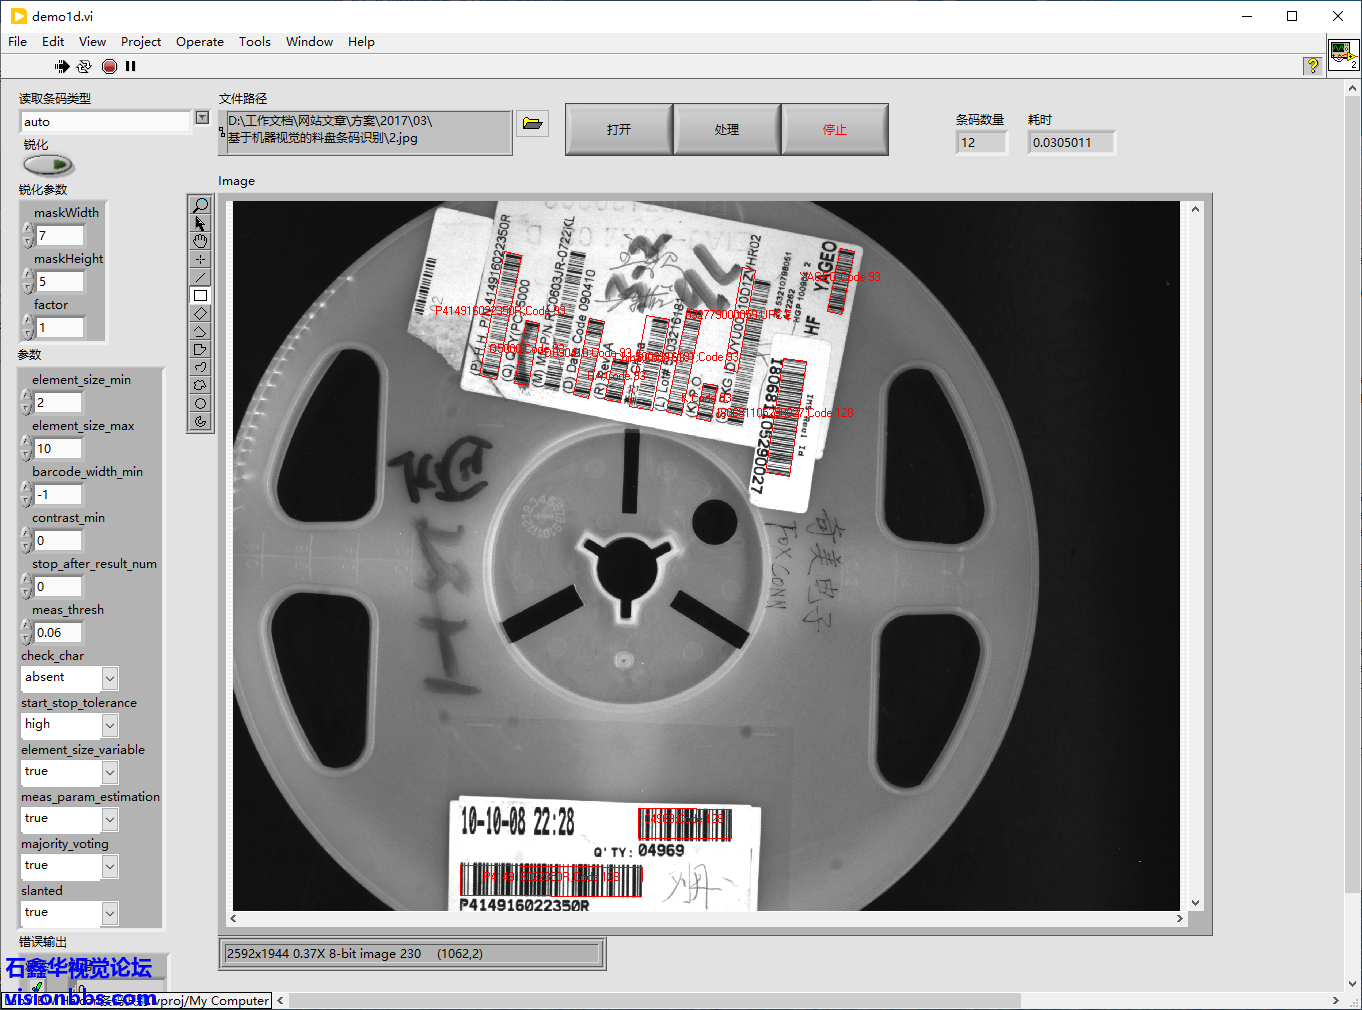The image size is (1362, 1010).
Task: Expand the slanted dropdown
Action: coord(110,913)
